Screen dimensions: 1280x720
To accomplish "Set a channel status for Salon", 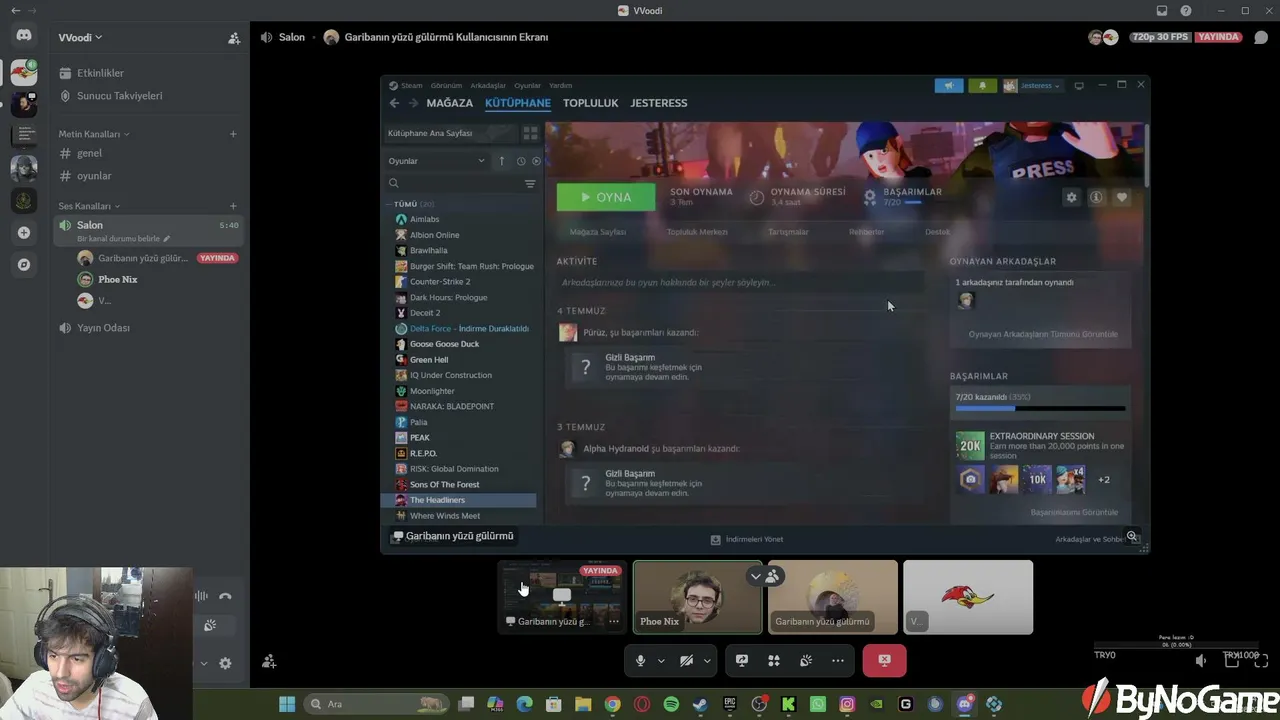I will (x=124, y=239).
